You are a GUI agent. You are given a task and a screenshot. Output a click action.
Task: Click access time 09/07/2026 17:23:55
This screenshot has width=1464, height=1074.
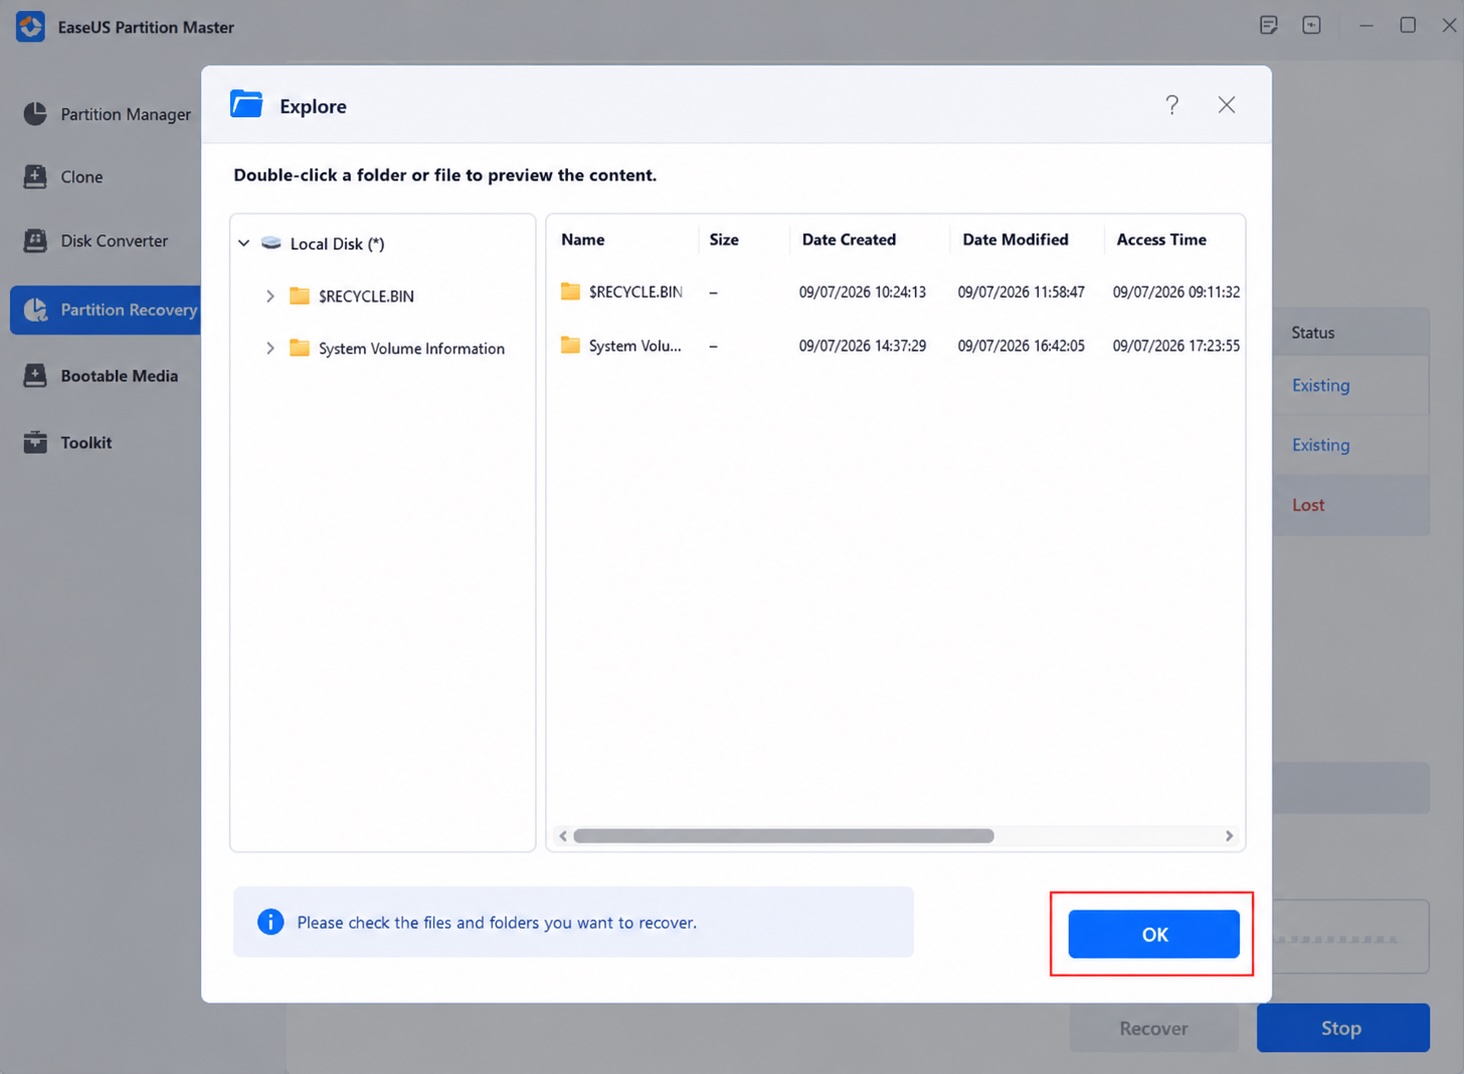[x=1176, y=346]
